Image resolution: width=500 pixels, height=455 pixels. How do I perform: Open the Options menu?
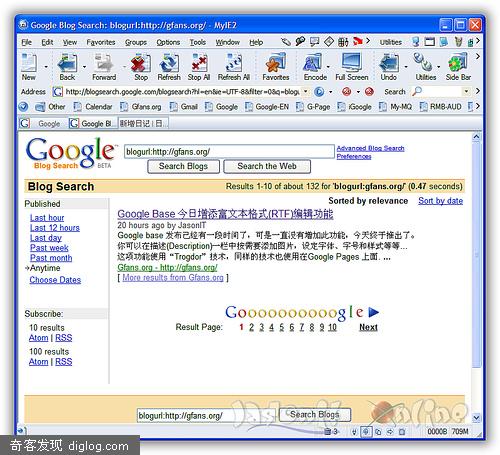tap(168, 42)
